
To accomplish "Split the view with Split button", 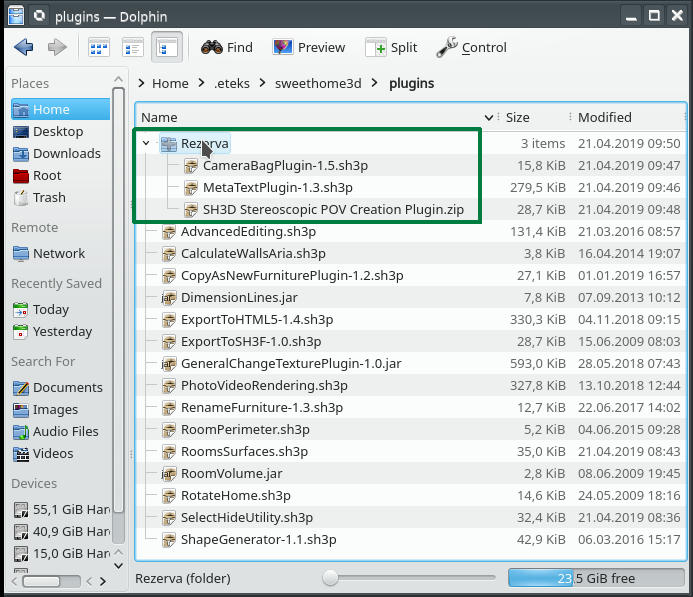I will pyautogui.click(x=391, y=47).
